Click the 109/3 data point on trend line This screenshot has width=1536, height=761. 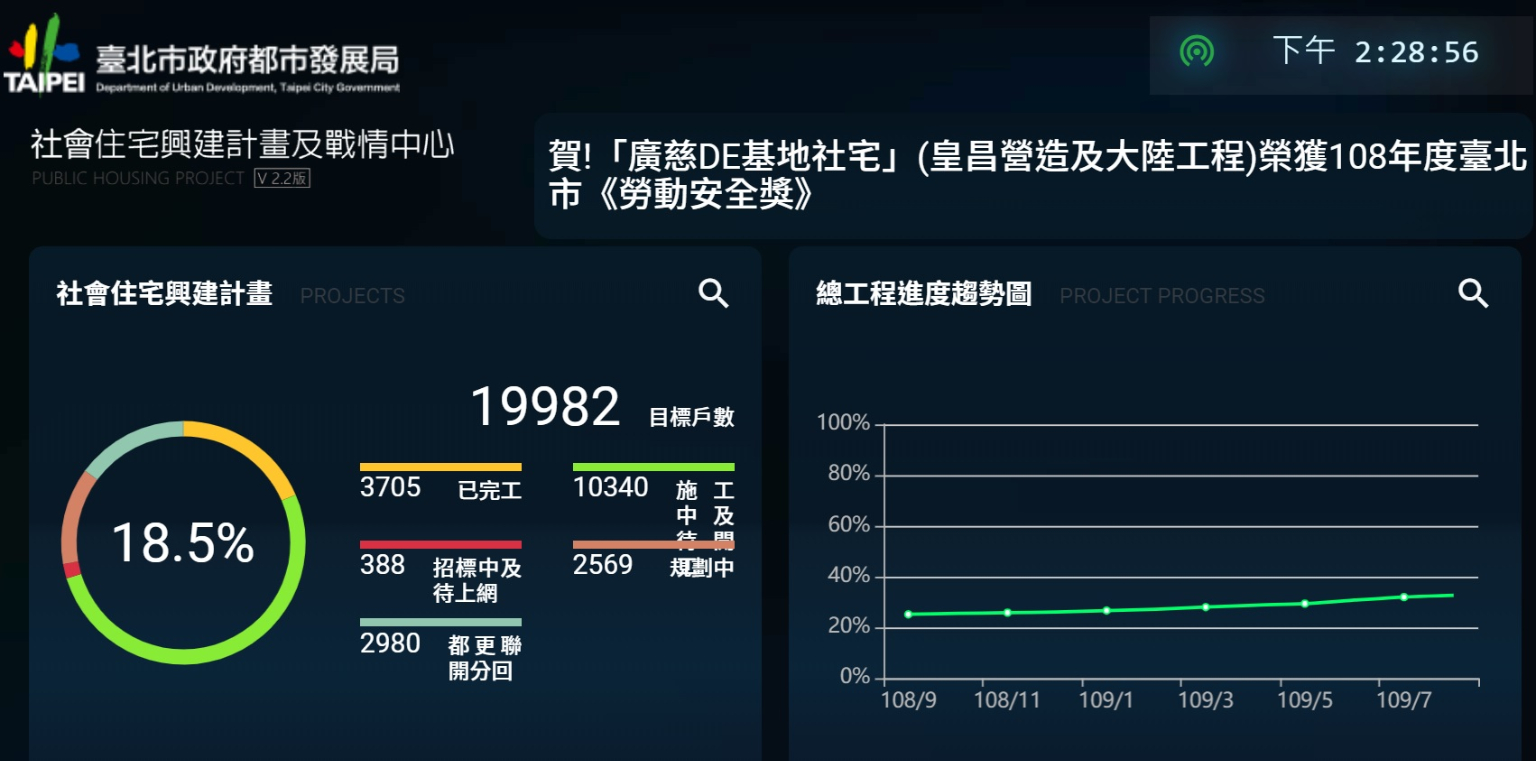tap(1205, 607)
